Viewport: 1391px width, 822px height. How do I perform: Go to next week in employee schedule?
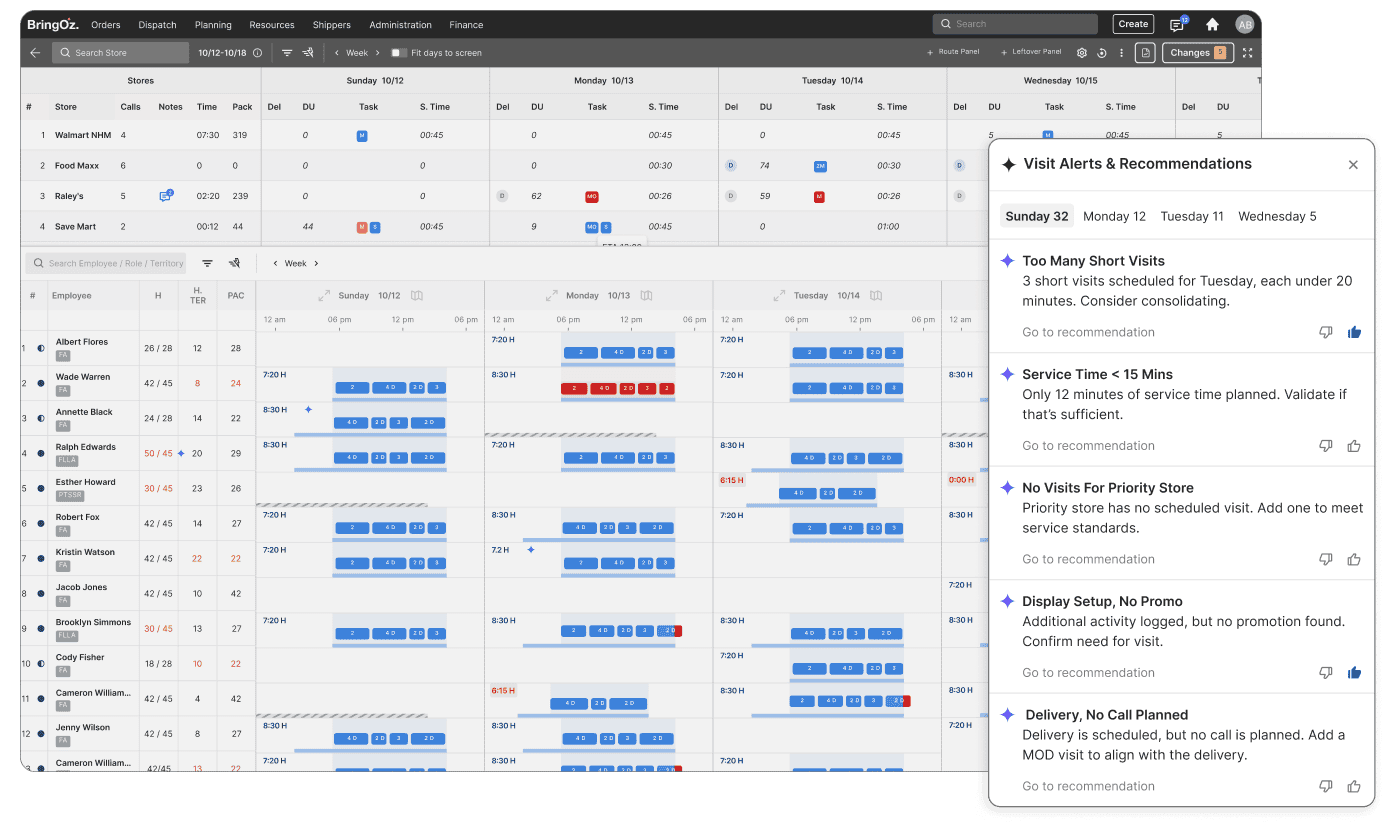[x=316, y=263]
